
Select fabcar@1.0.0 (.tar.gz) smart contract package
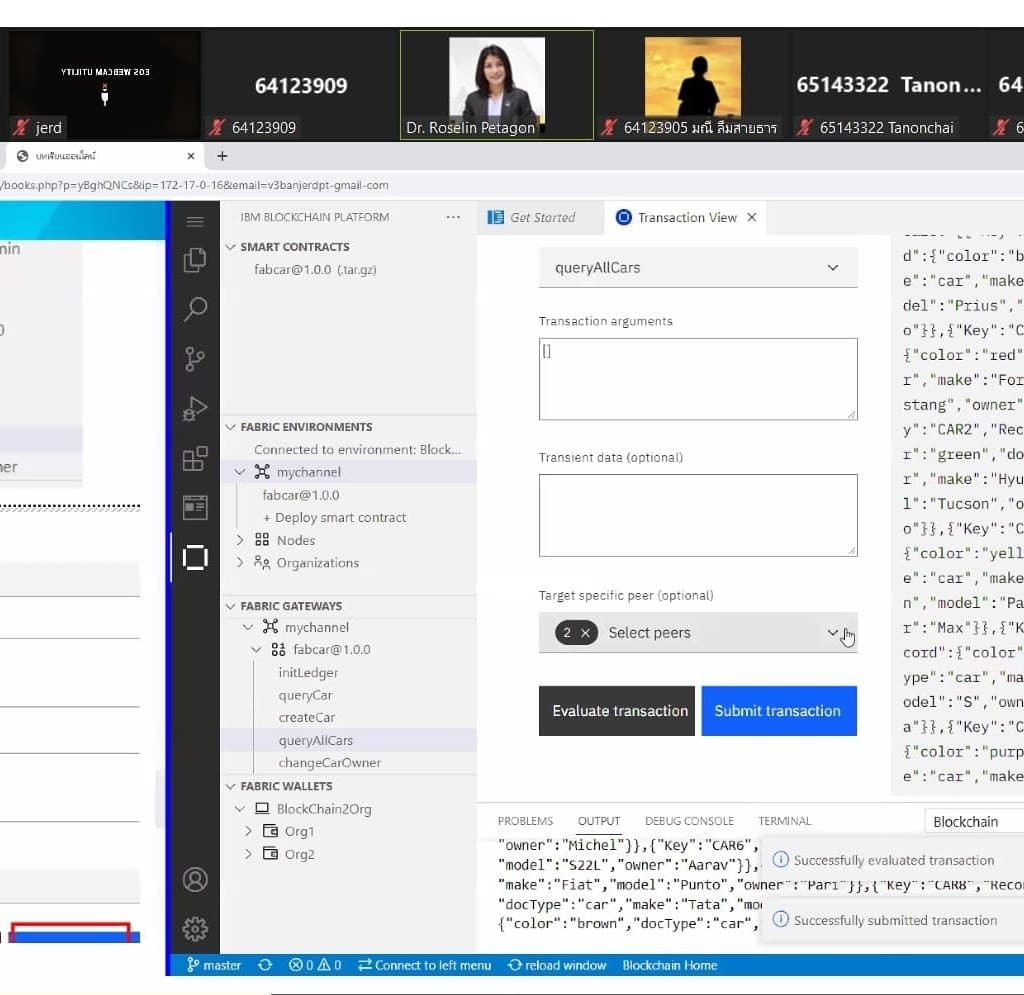coord(315,270)
